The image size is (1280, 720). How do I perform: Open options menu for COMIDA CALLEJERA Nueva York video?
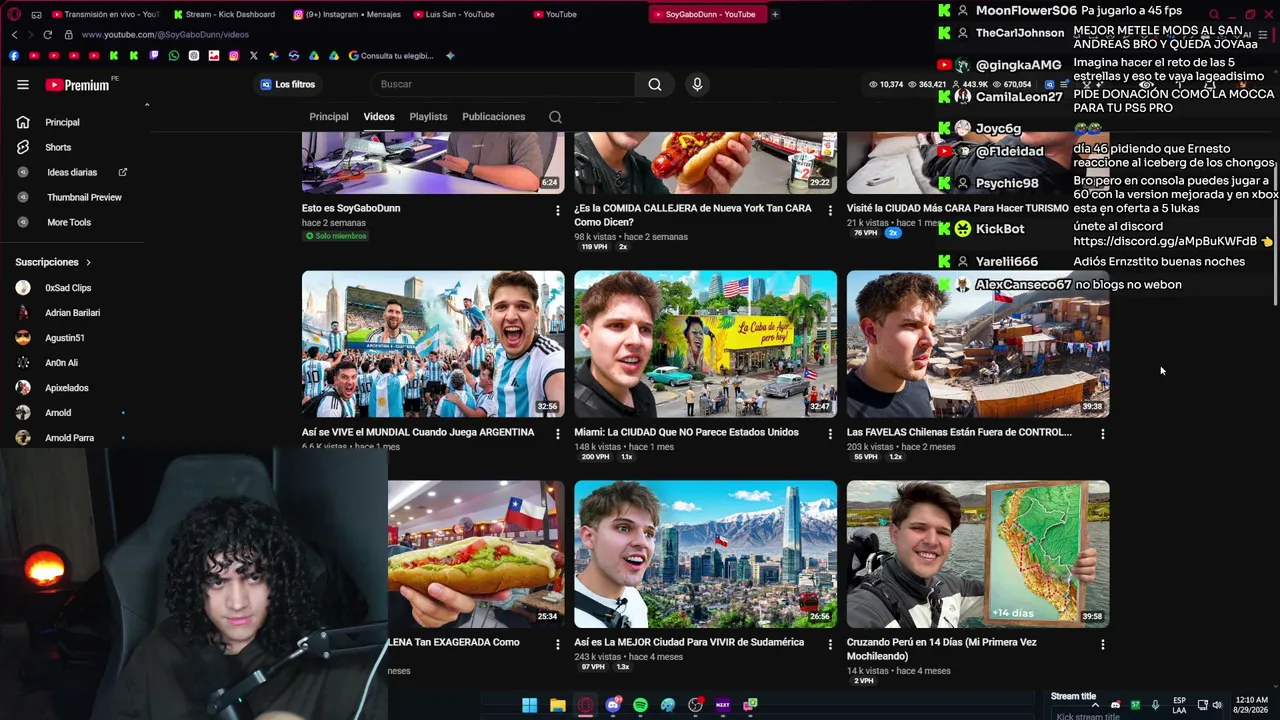pos(830,210)
